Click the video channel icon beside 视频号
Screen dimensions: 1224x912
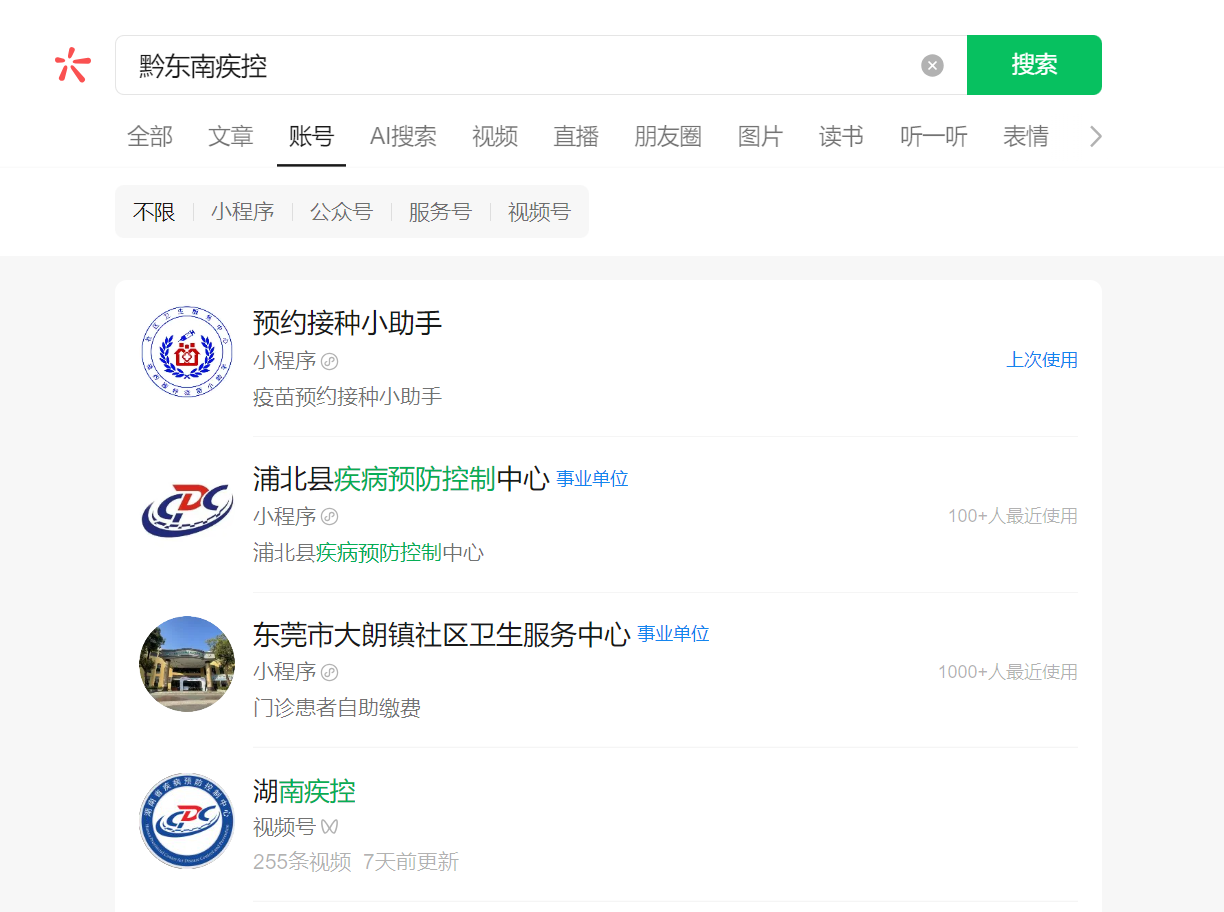point(330,828)
